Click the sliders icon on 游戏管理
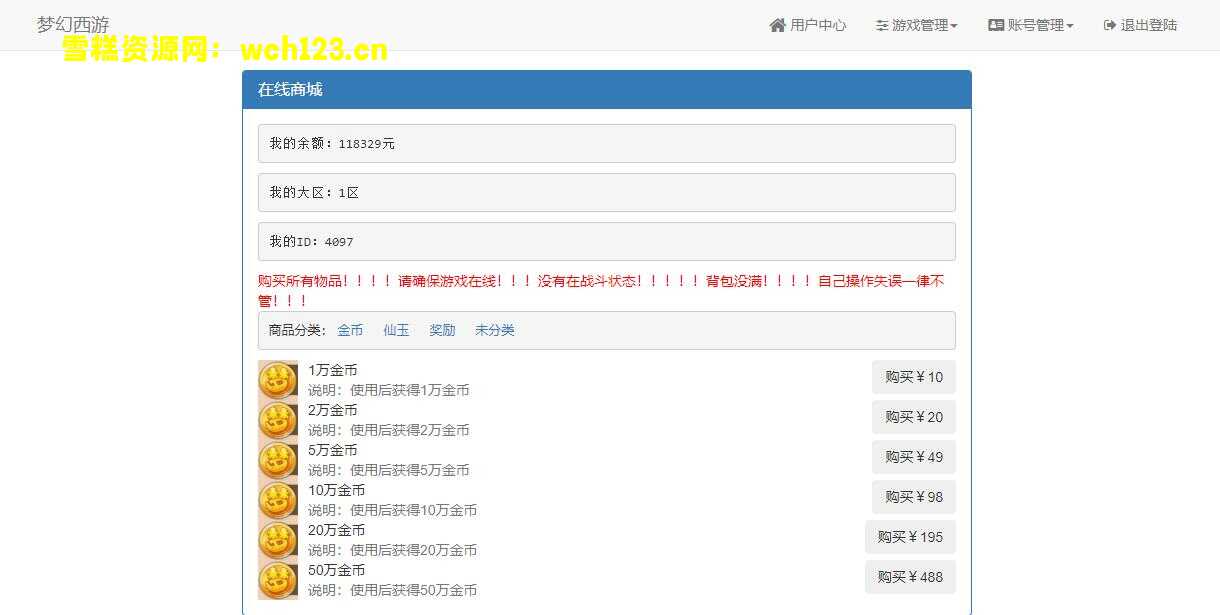 point(880,25)
